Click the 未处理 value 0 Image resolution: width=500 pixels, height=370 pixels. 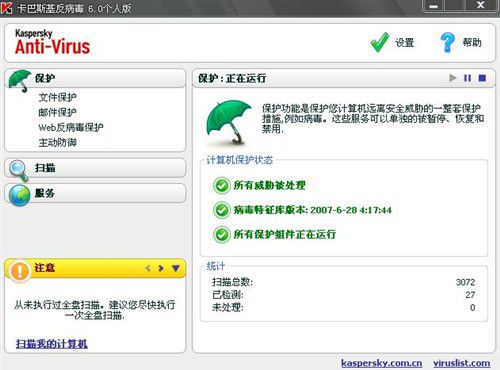(473, 308)
